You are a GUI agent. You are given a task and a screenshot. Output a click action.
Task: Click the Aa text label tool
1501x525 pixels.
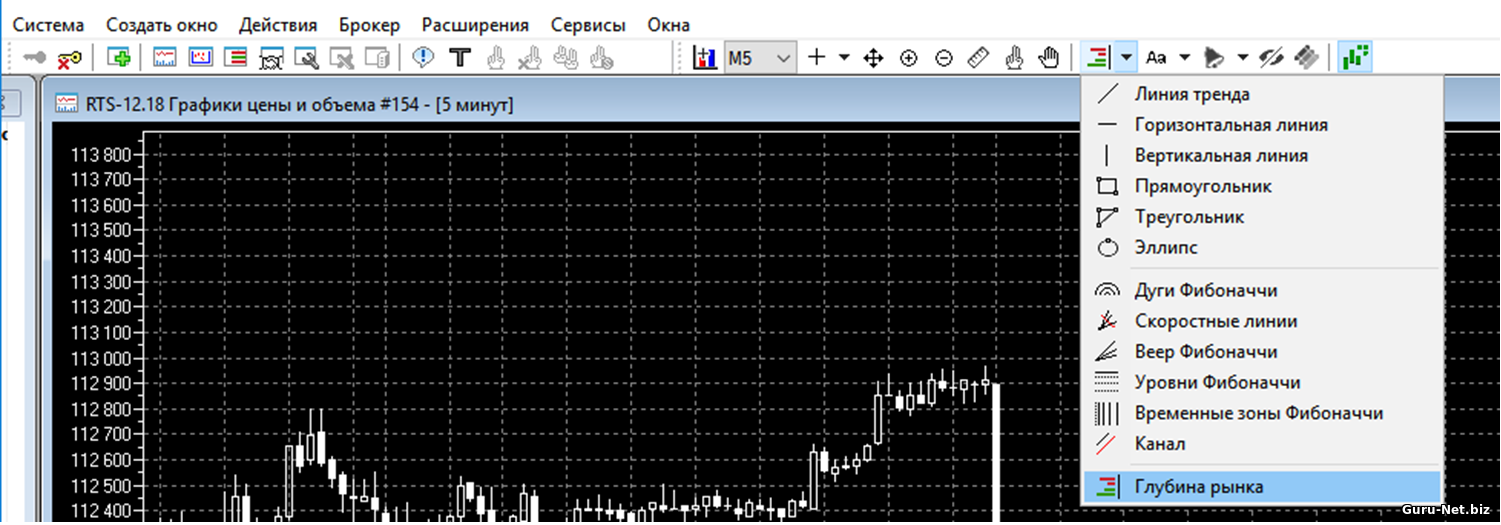1156,58
